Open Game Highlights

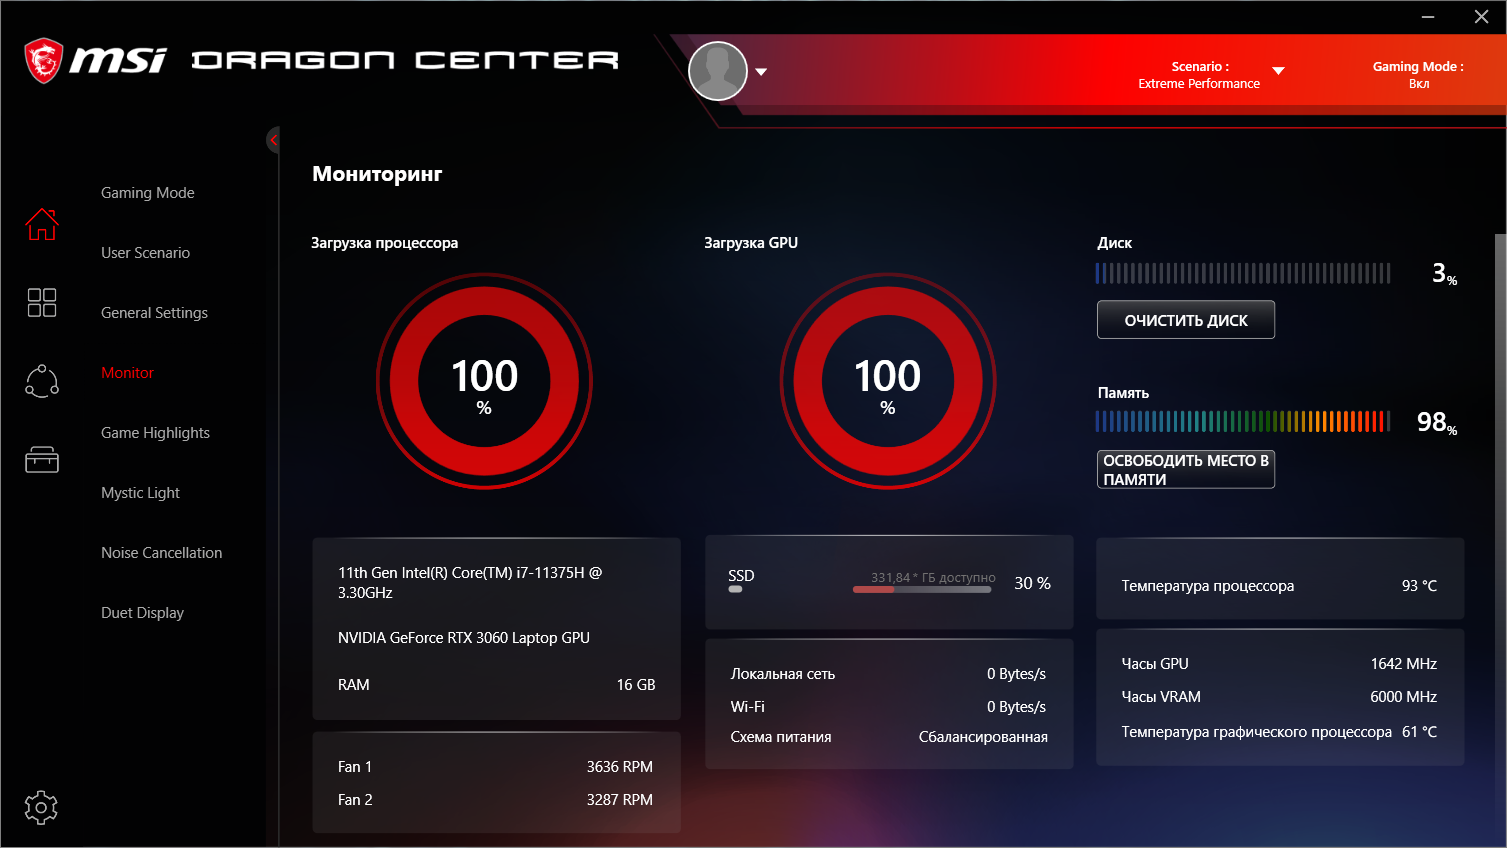click(155, 433)
